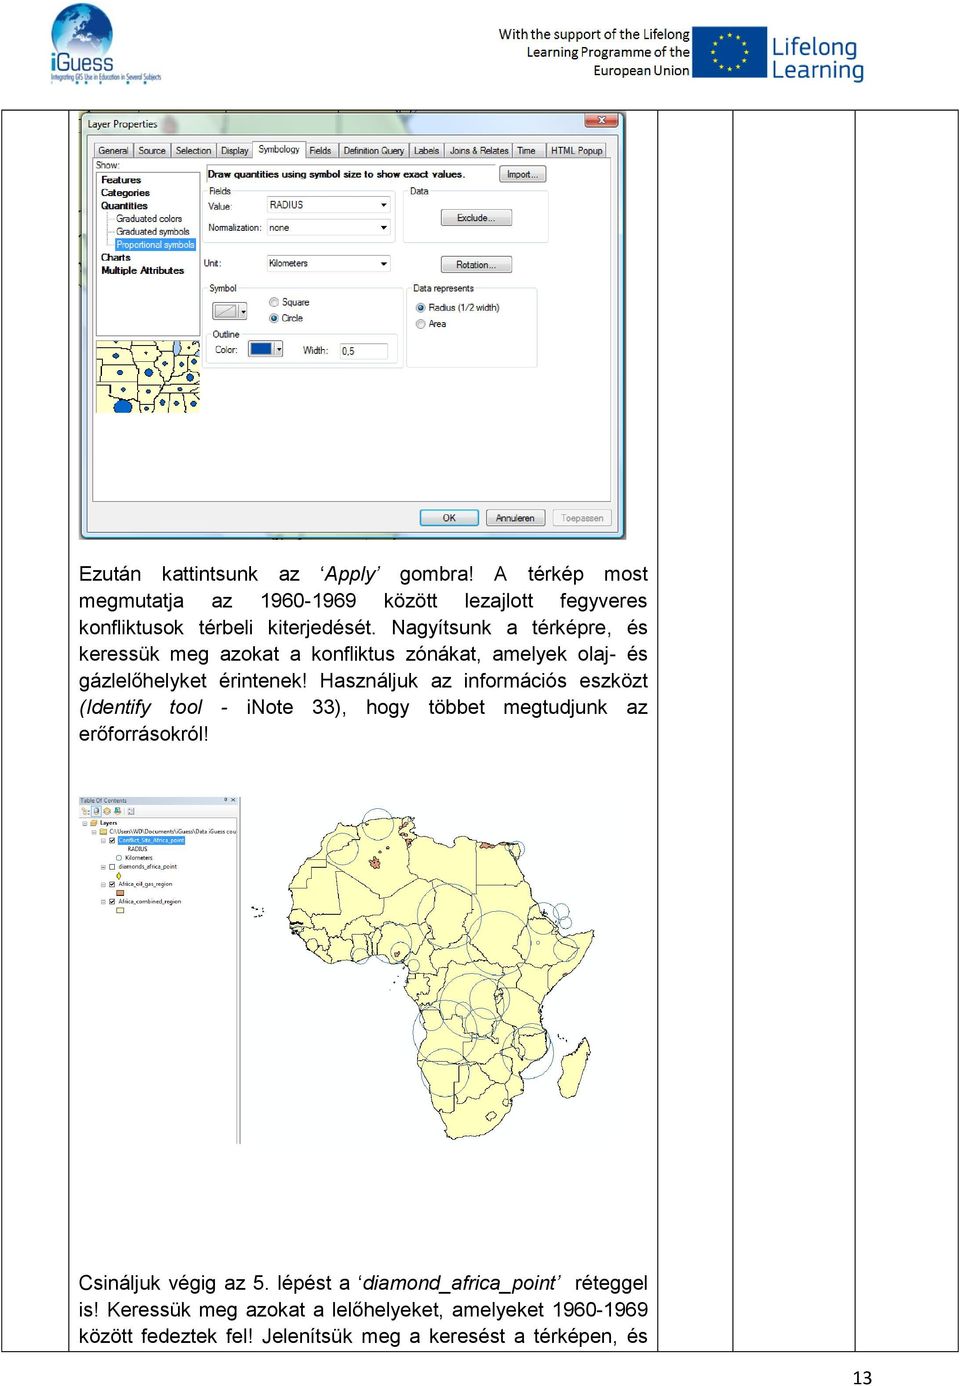Viewport: 960px width, 1386px height.
Task: Toggle Africa_oil_gas_region layer visibility
Action: pyautogui.click(x=112, y=884)
